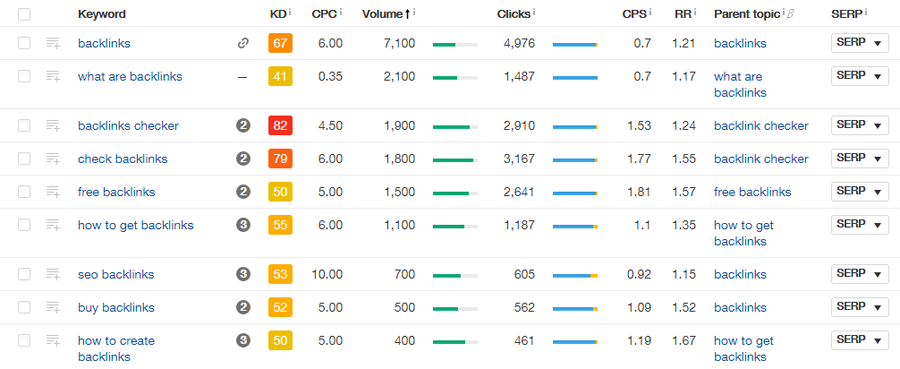Sort by the KD column header
This screenshot has width=900, height=369.
[x=278, y=14]
